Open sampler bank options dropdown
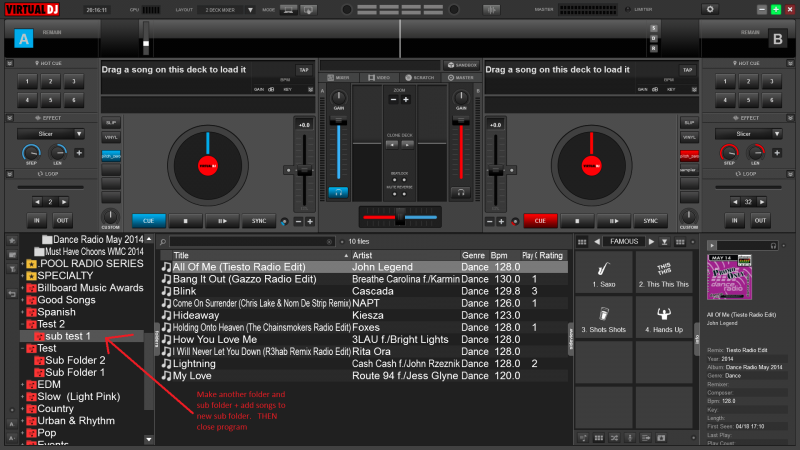Screen dimensions: 800x450 point(664,242)
